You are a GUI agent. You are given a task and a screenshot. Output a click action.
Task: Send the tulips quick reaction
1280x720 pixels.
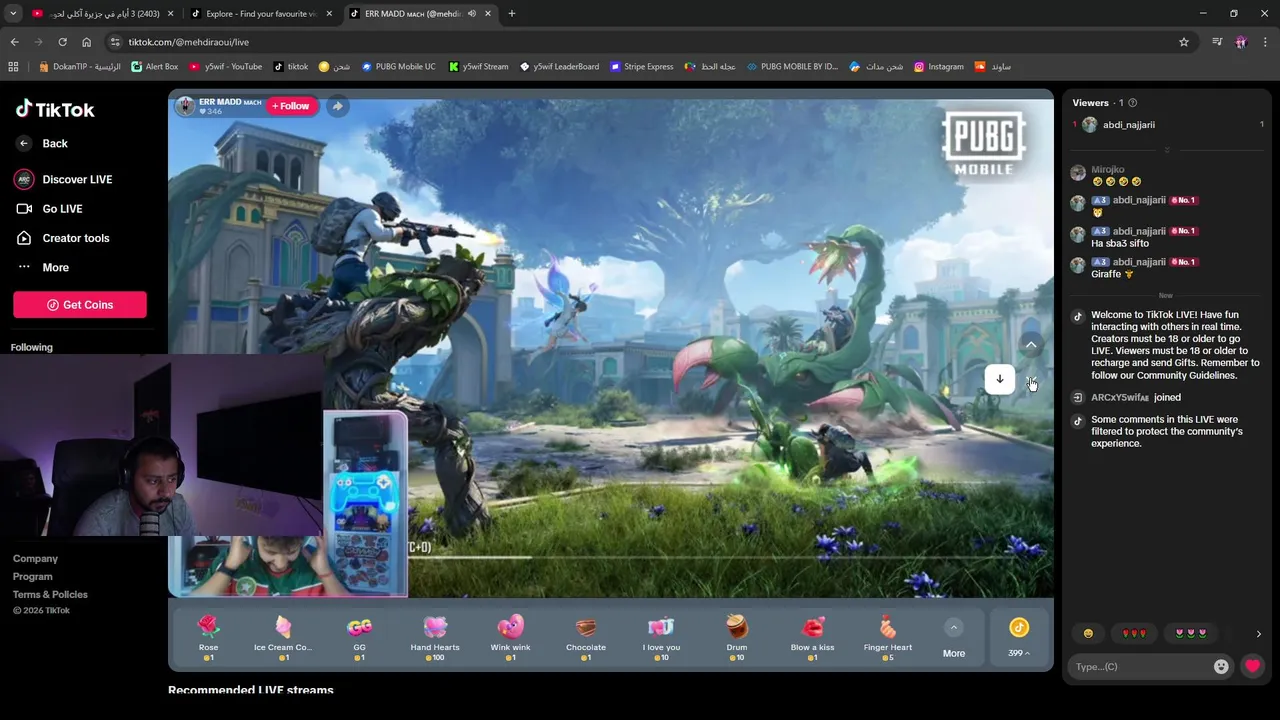click(x=1191, y=633)
